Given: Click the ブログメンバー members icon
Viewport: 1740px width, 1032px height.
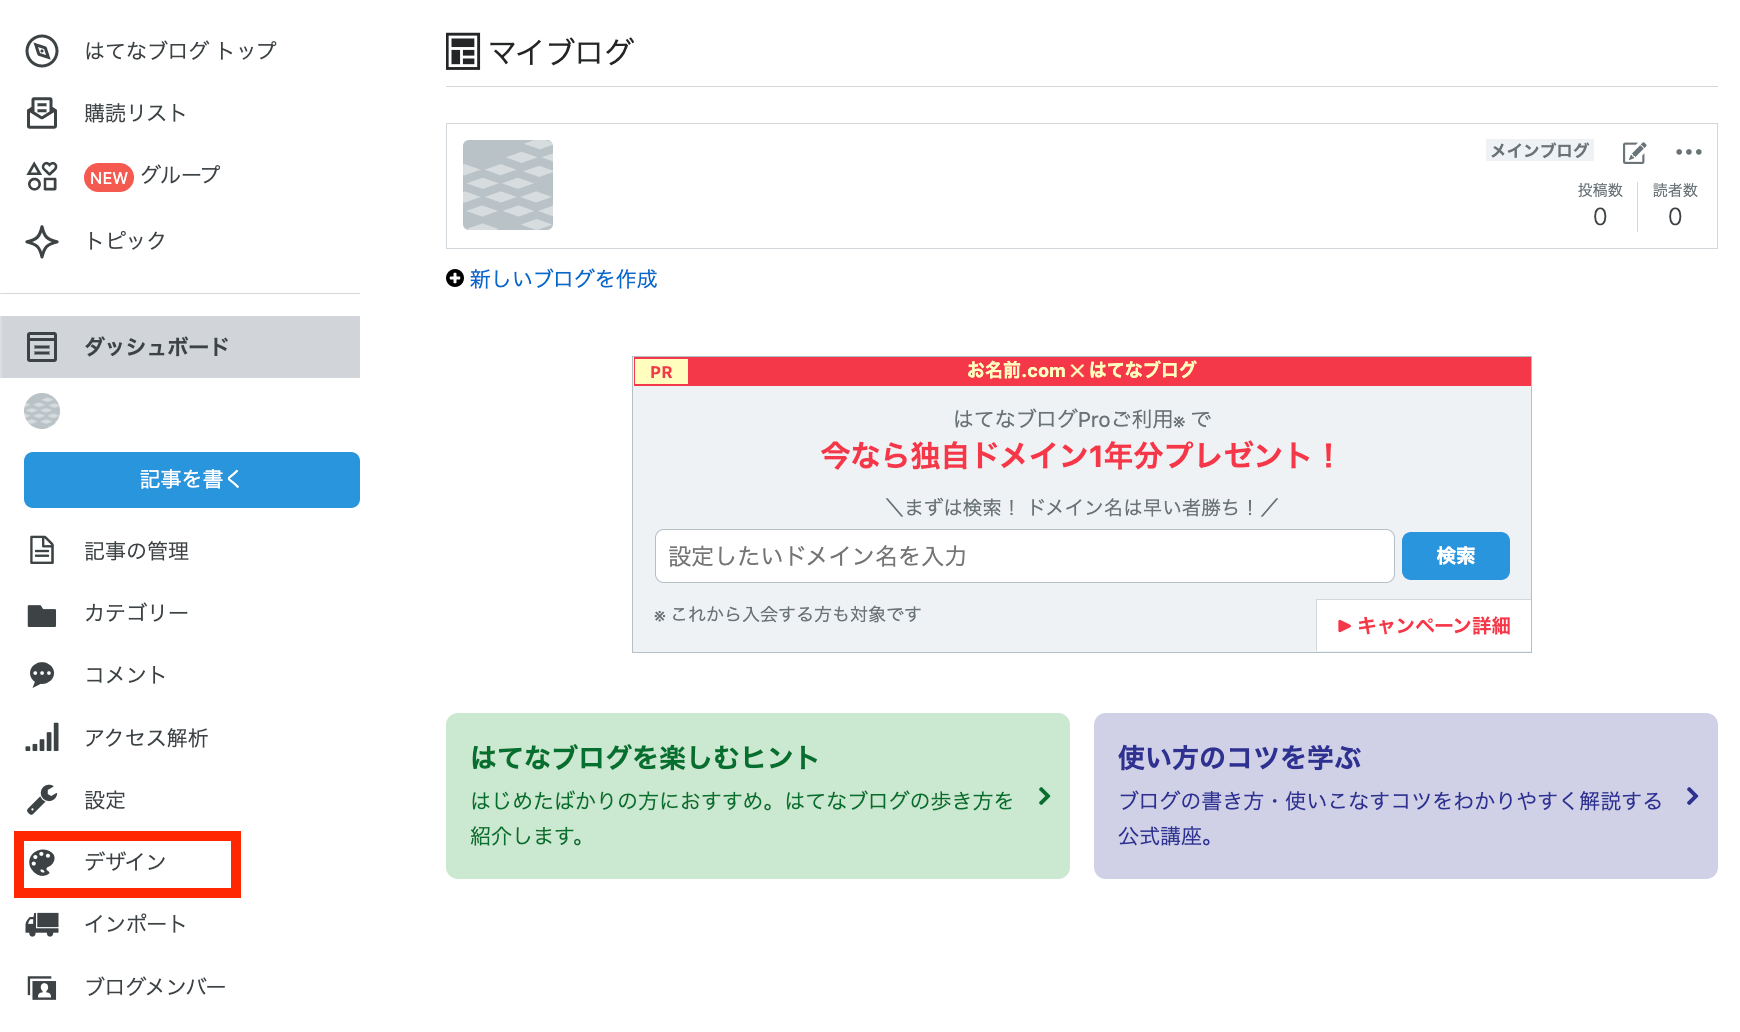Looking at the screenshot, I should pos(42,988).
